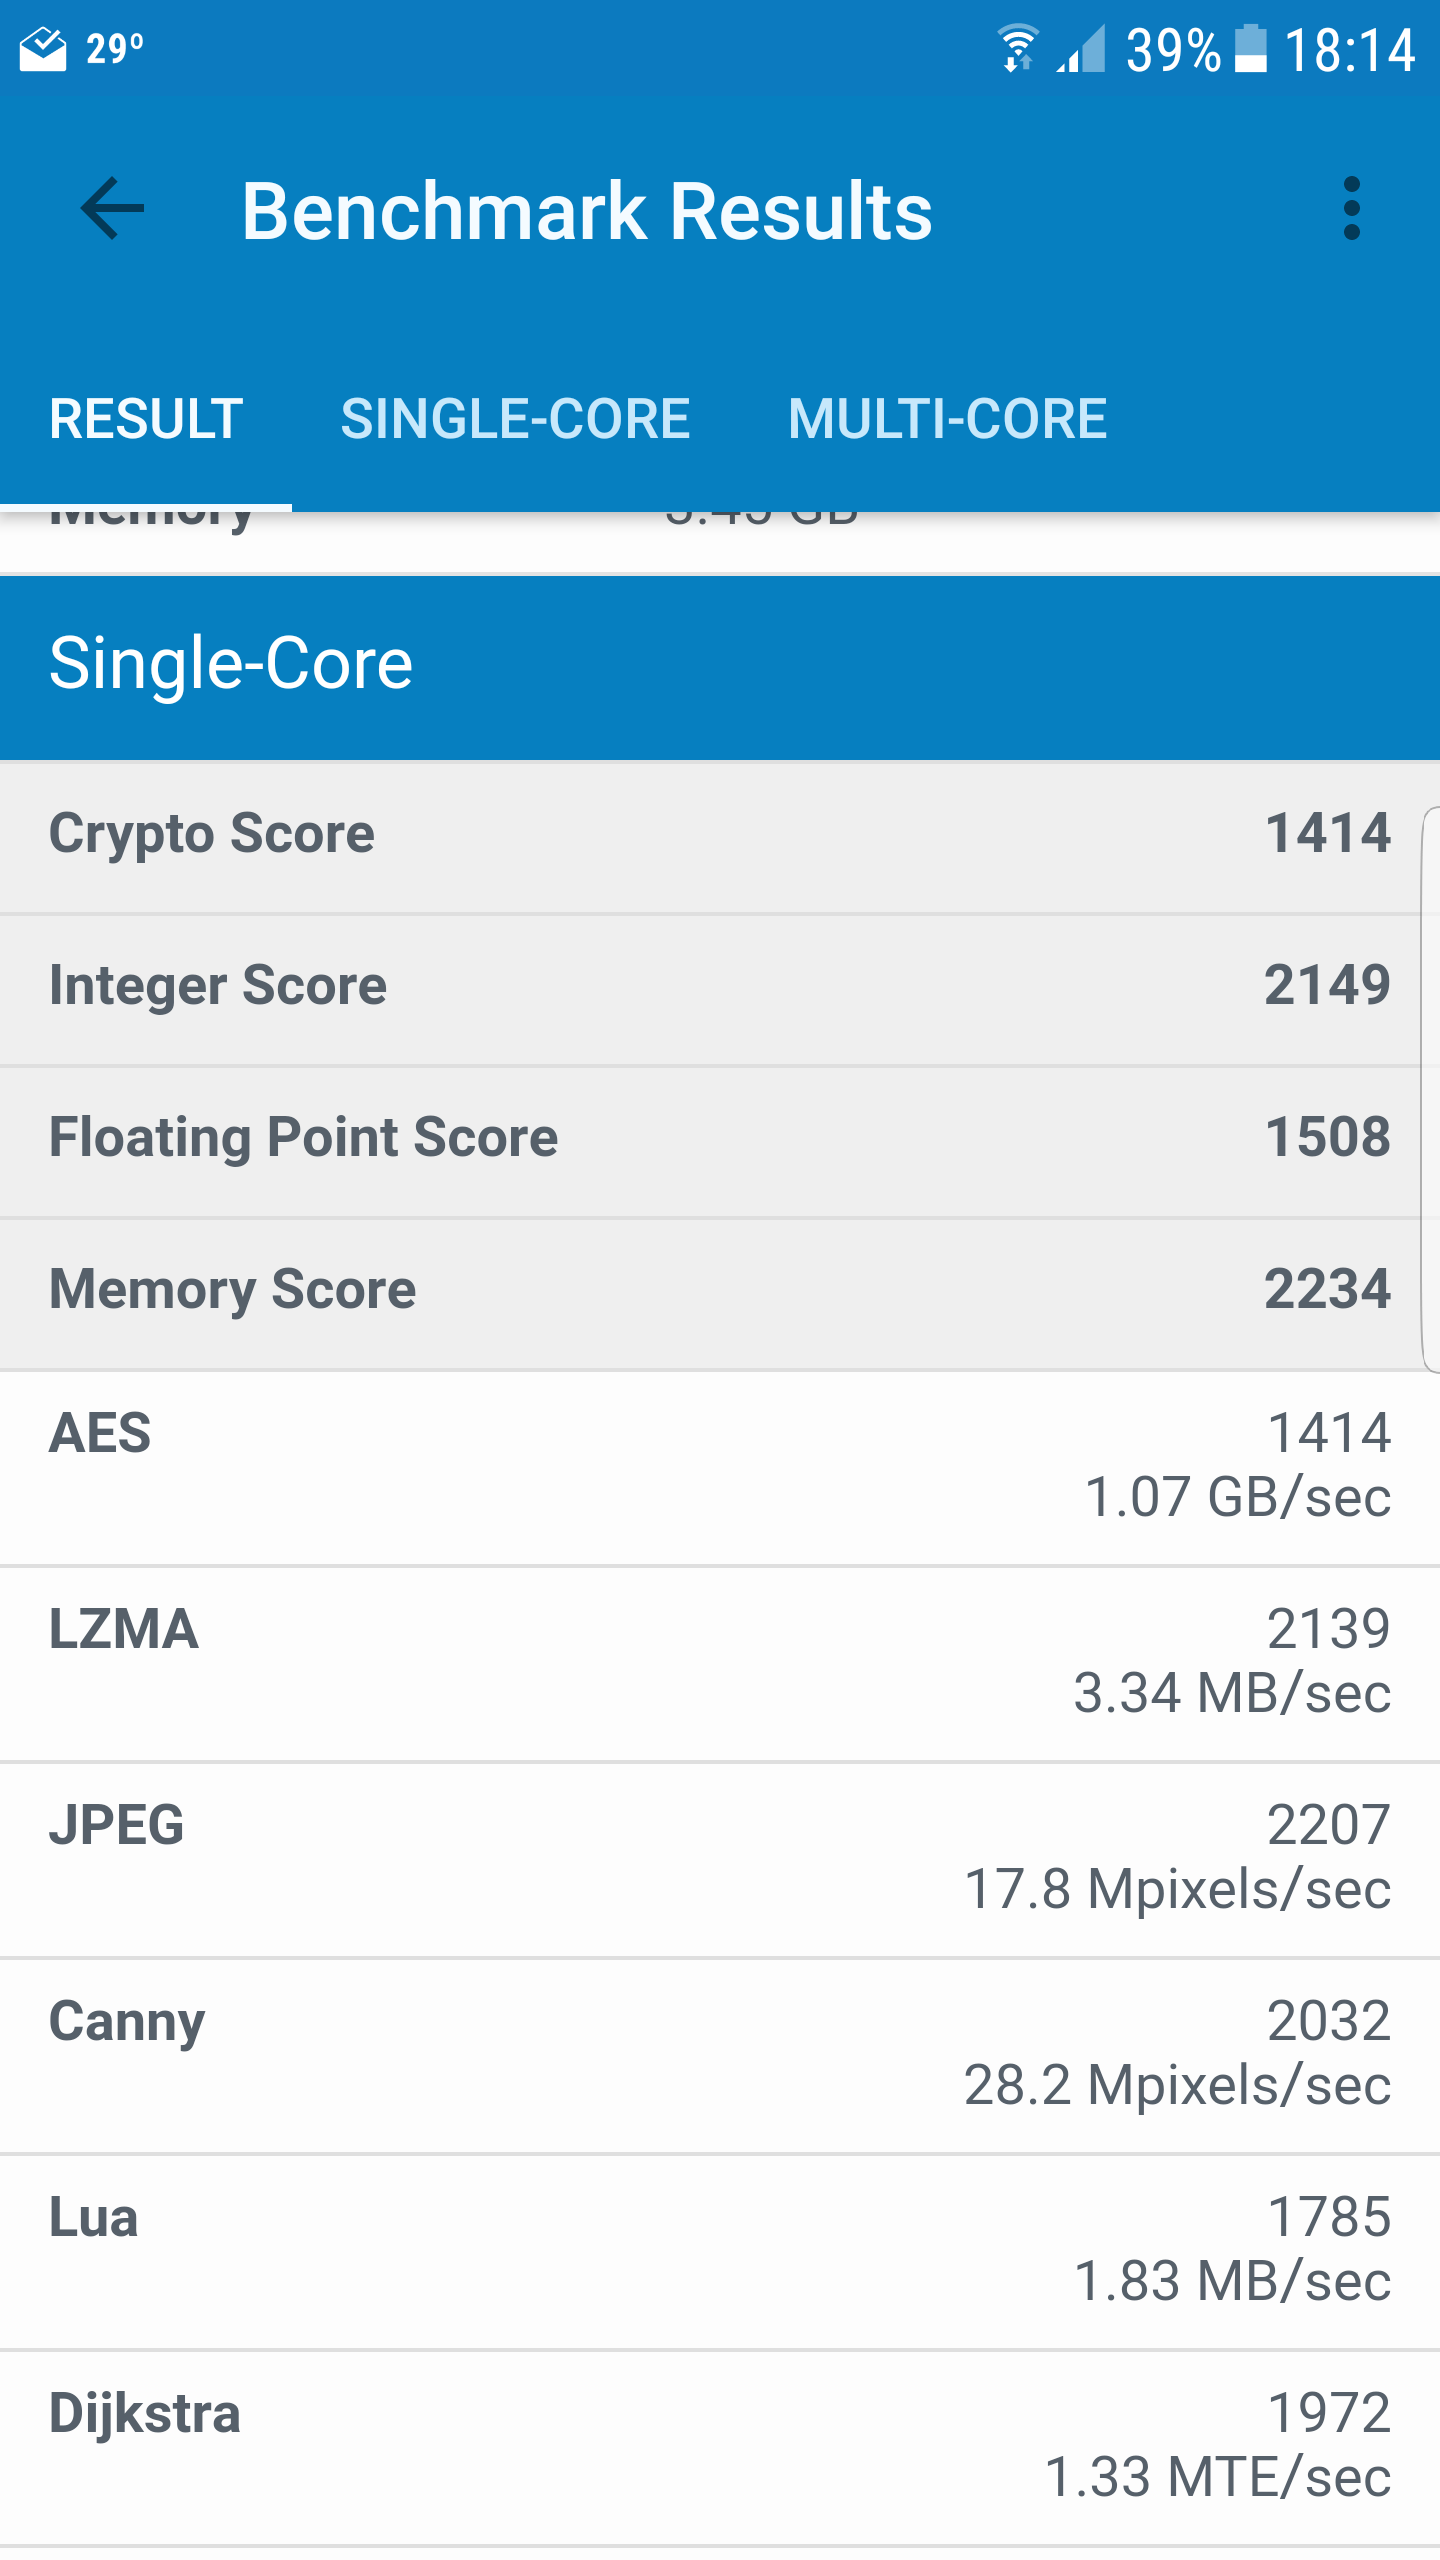Tap the Dijkstra benchmark row
This screenshot has height=2560, width=1440.
click(720, 2446)
